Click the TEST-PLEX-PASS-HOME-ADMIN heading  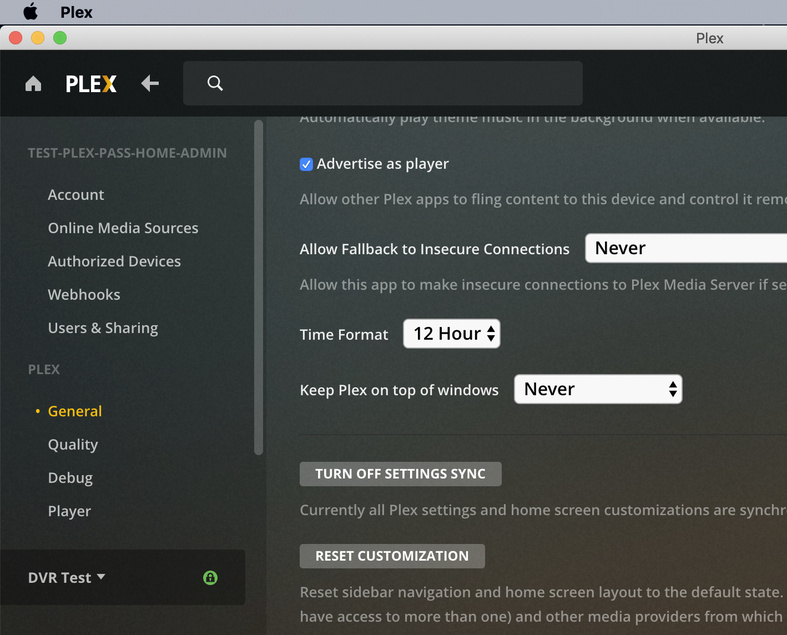[127, 153]
